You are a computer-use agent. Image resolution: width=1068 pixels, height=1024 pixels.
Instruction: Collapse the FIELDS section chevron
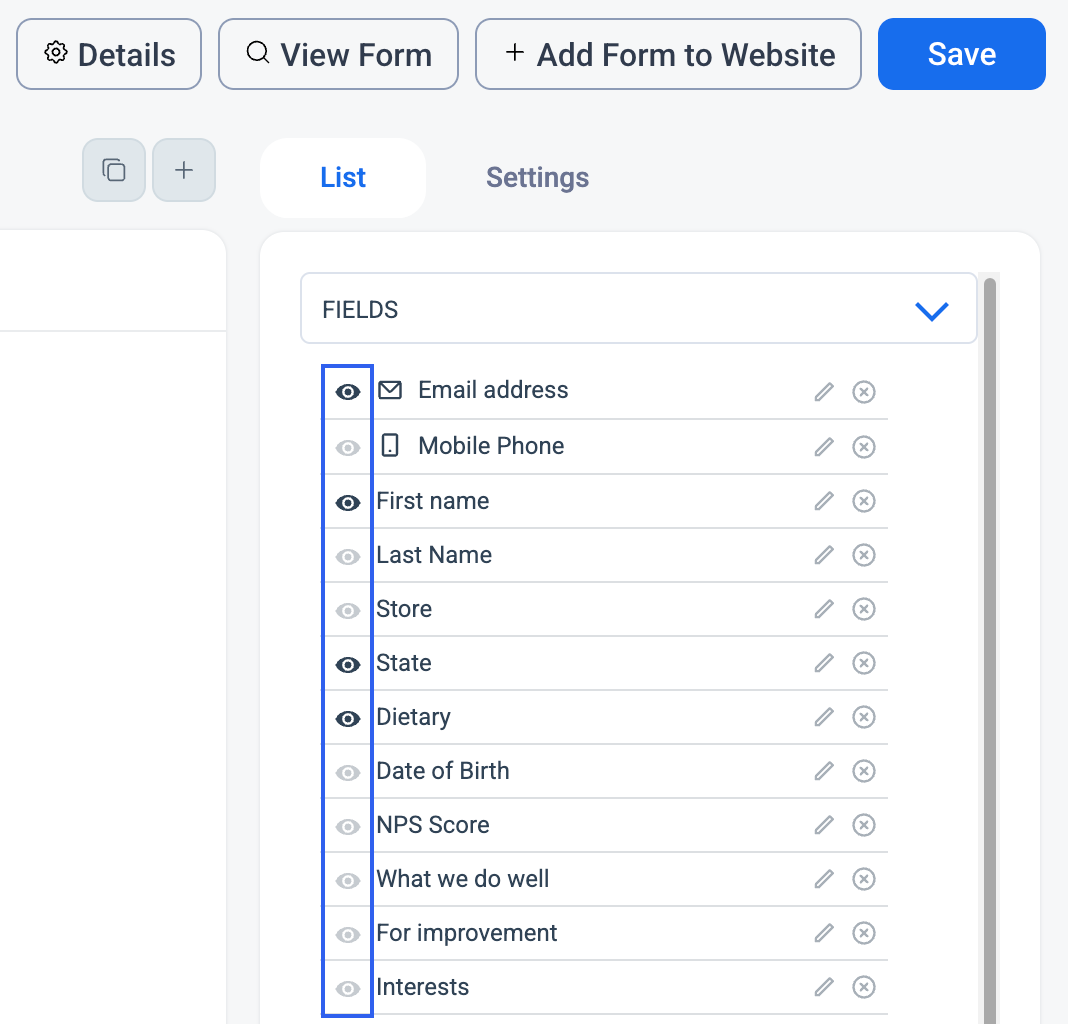932,311
